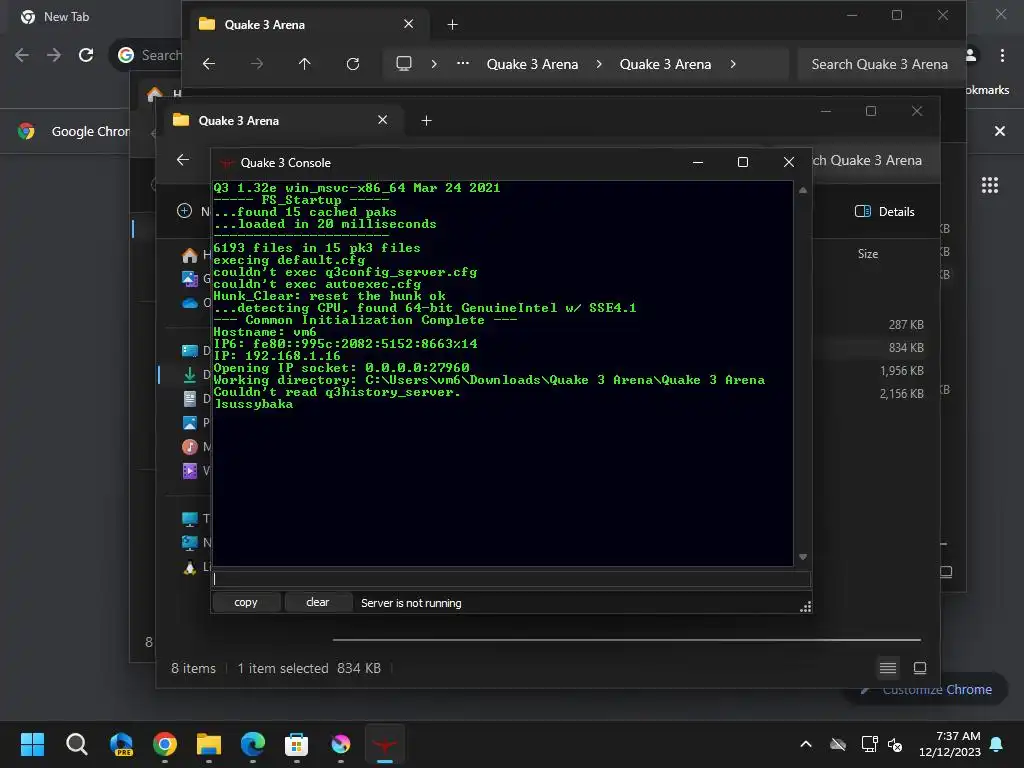Click second Quake 3 Arena breadcrumb
Screen dimensions: 1024x768
coord(665,65)
